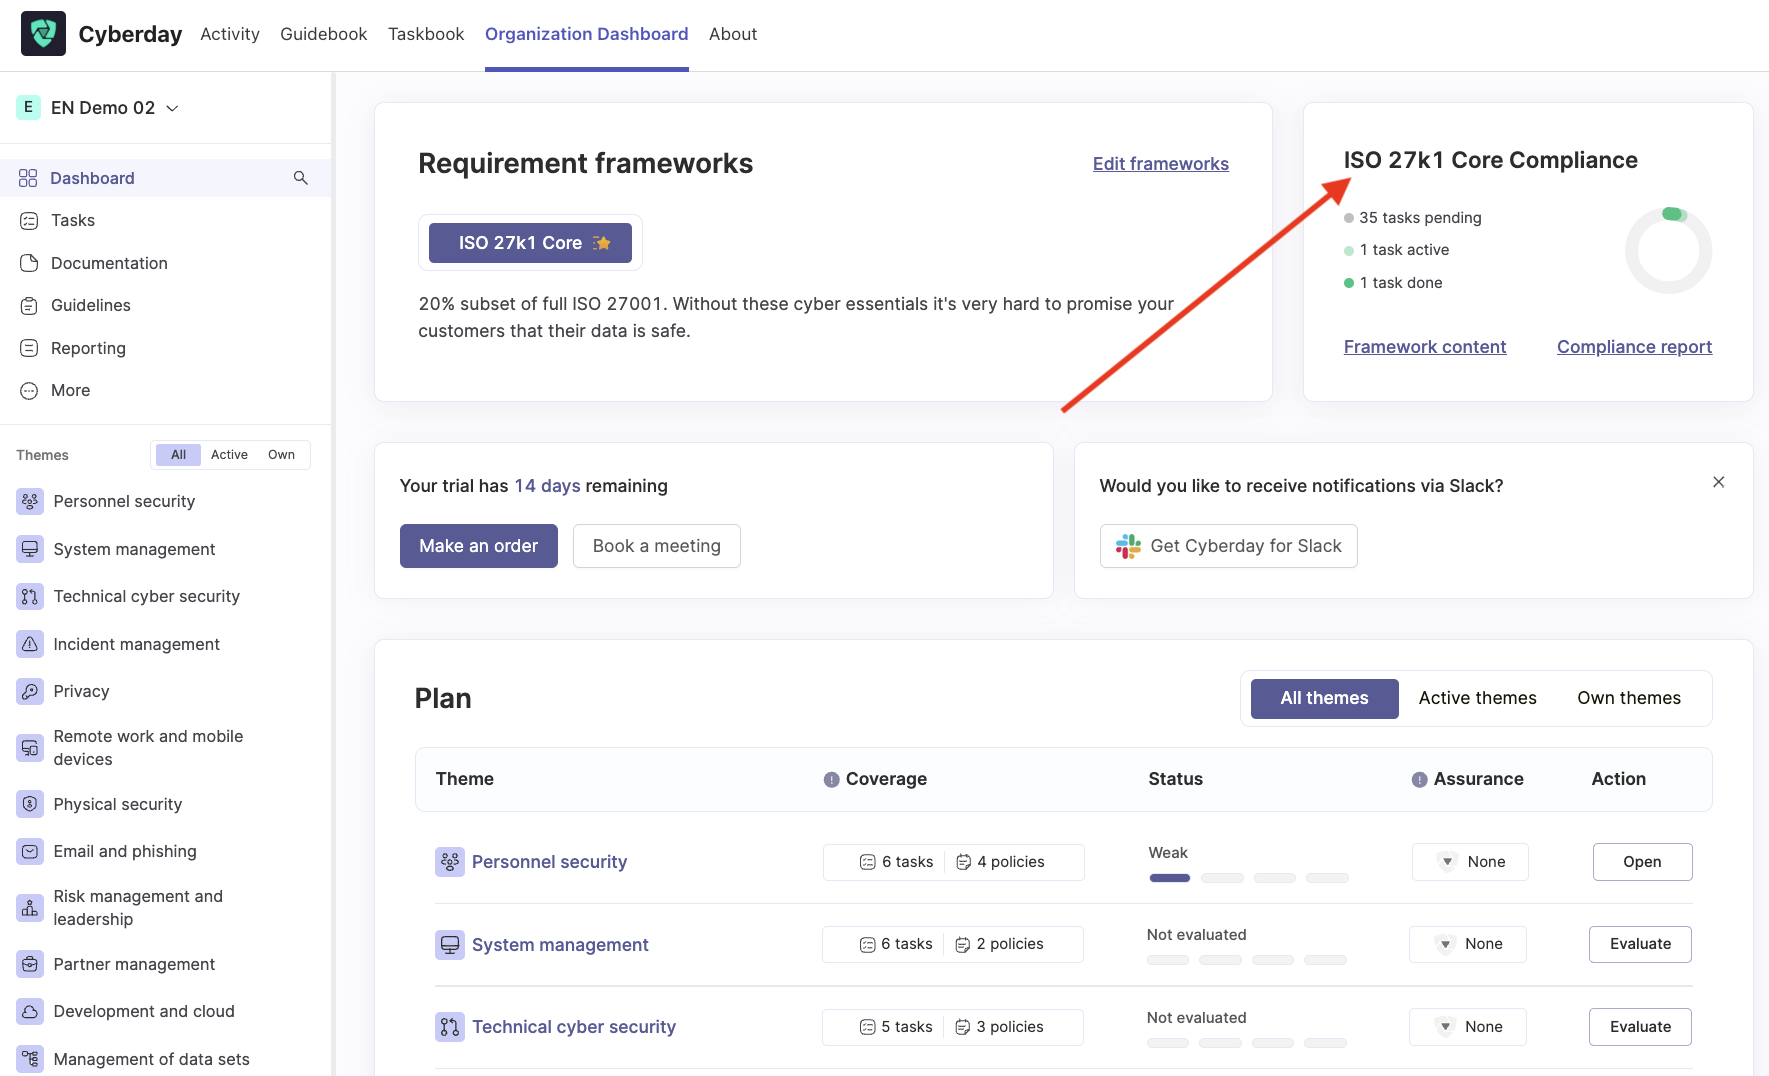The width and height of the screenshot is (1769, 1076).
Task: Click the Dashboard grid icon in sidebar
Action: [28, 178]
